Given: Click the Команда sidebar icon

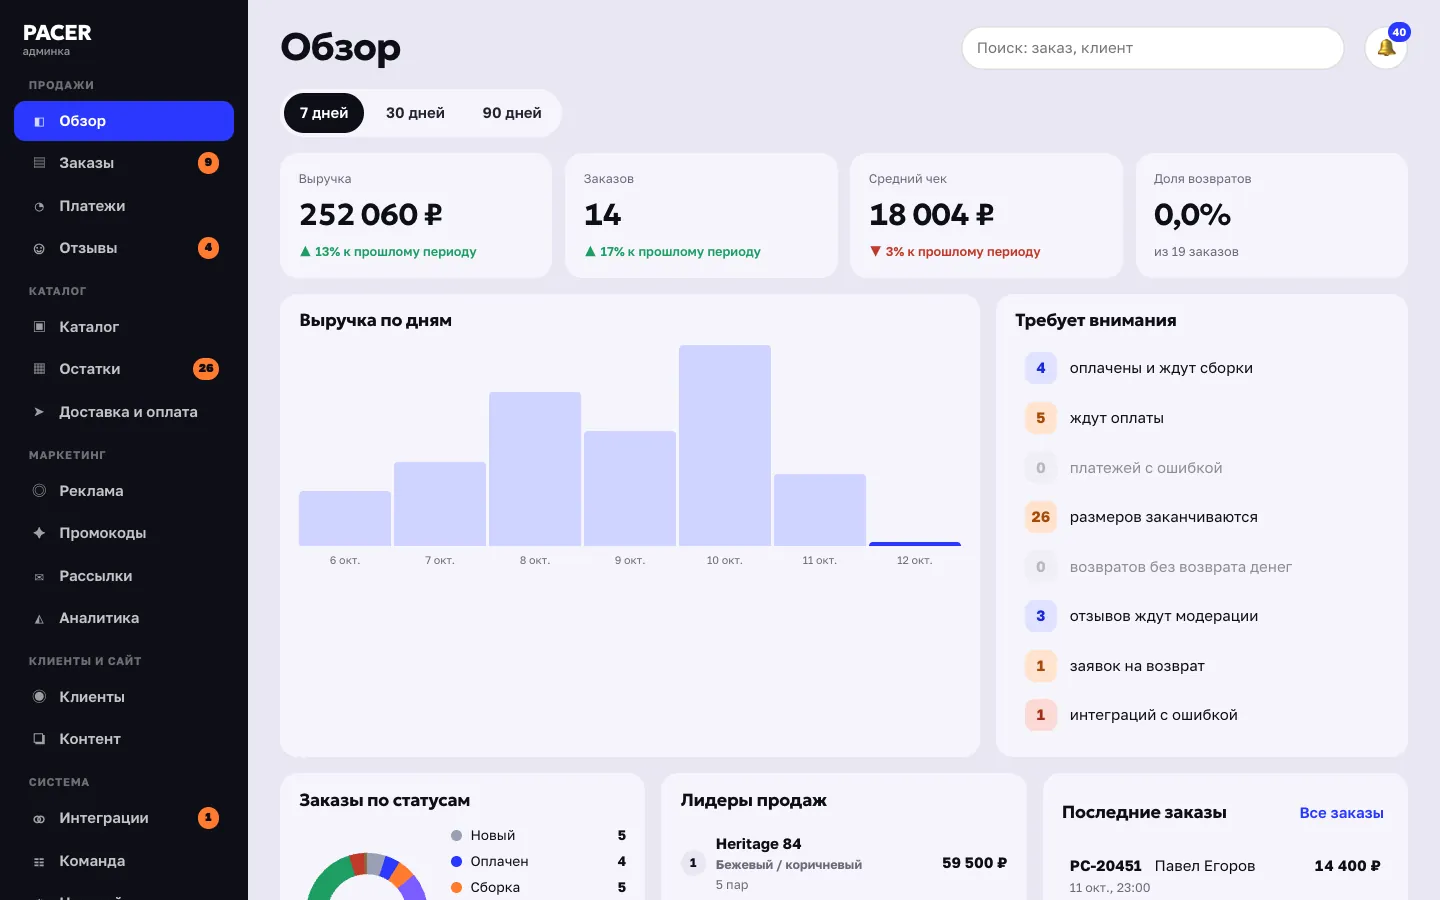Looking at the screenshot, I should pos(39,861).
